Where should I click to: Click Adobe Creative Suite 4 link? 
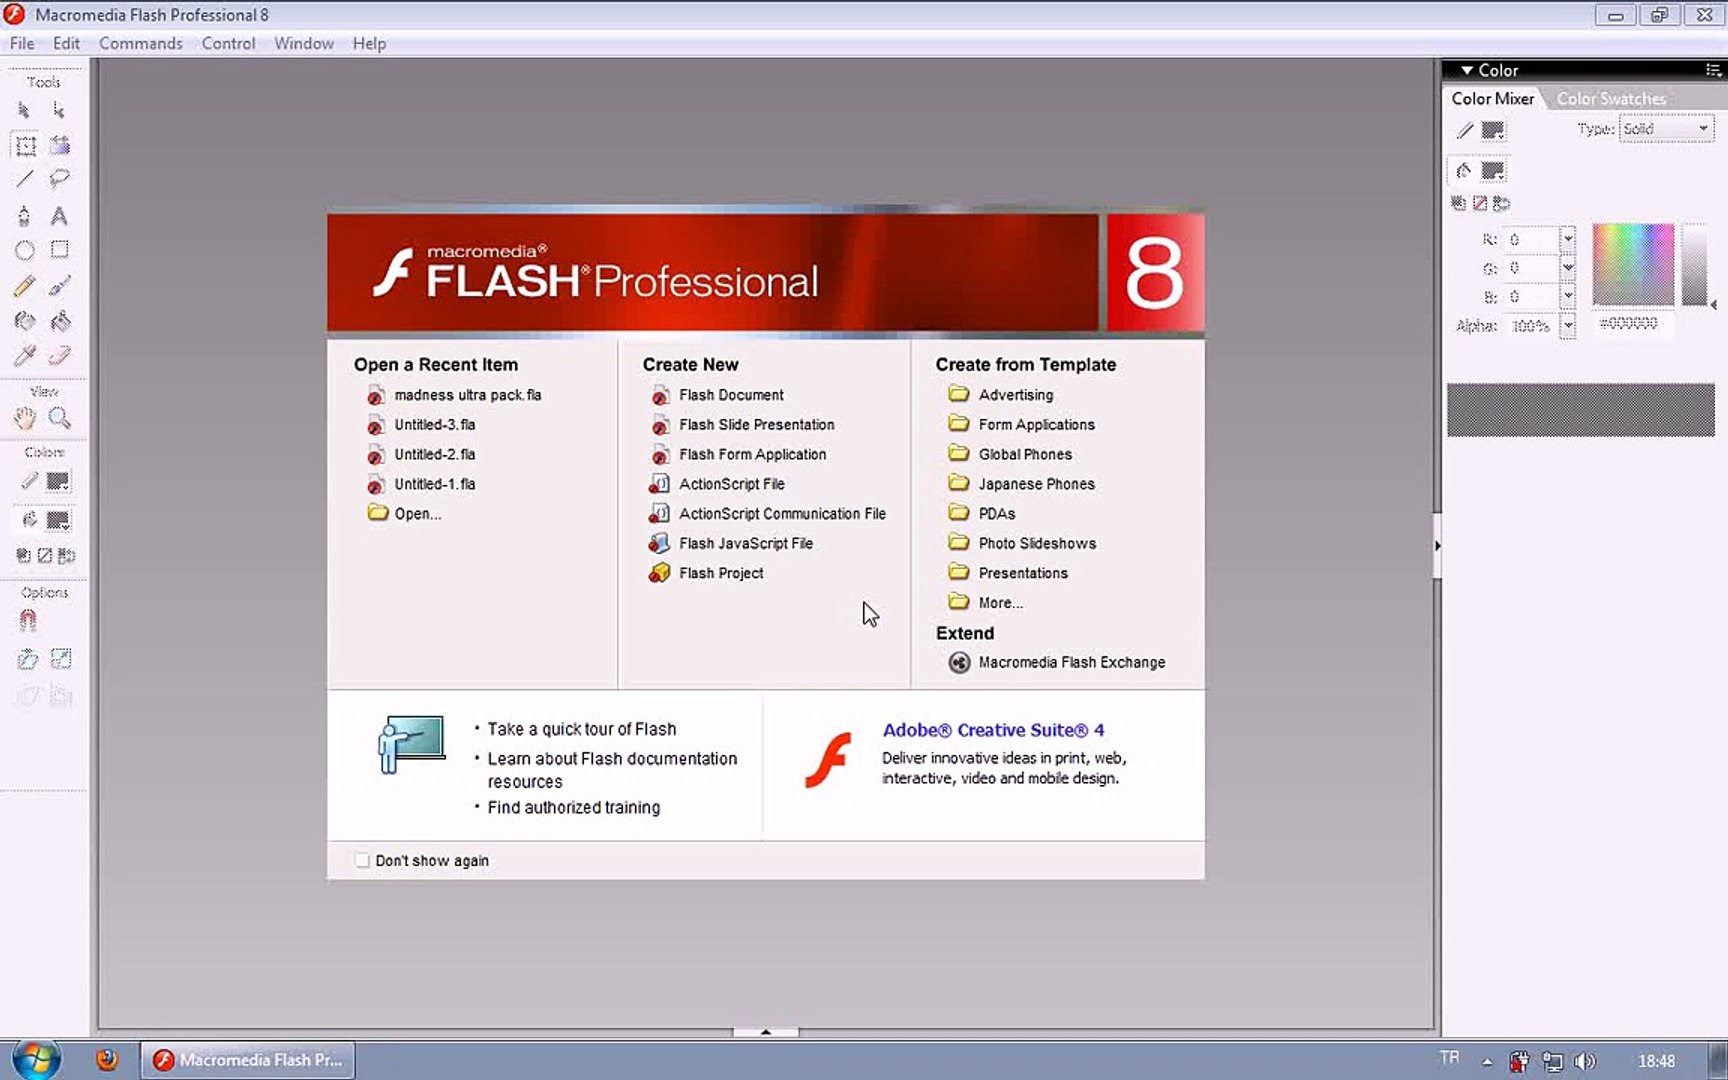[x=993, y=730]
